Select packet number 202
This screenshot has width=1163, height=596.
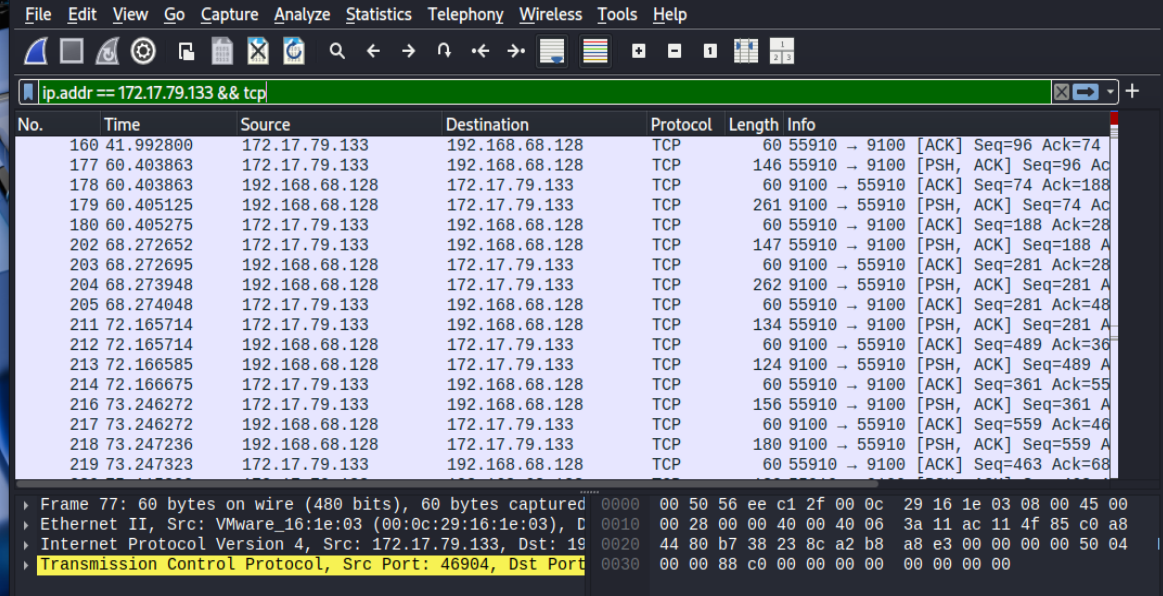(x=563, y=245)
